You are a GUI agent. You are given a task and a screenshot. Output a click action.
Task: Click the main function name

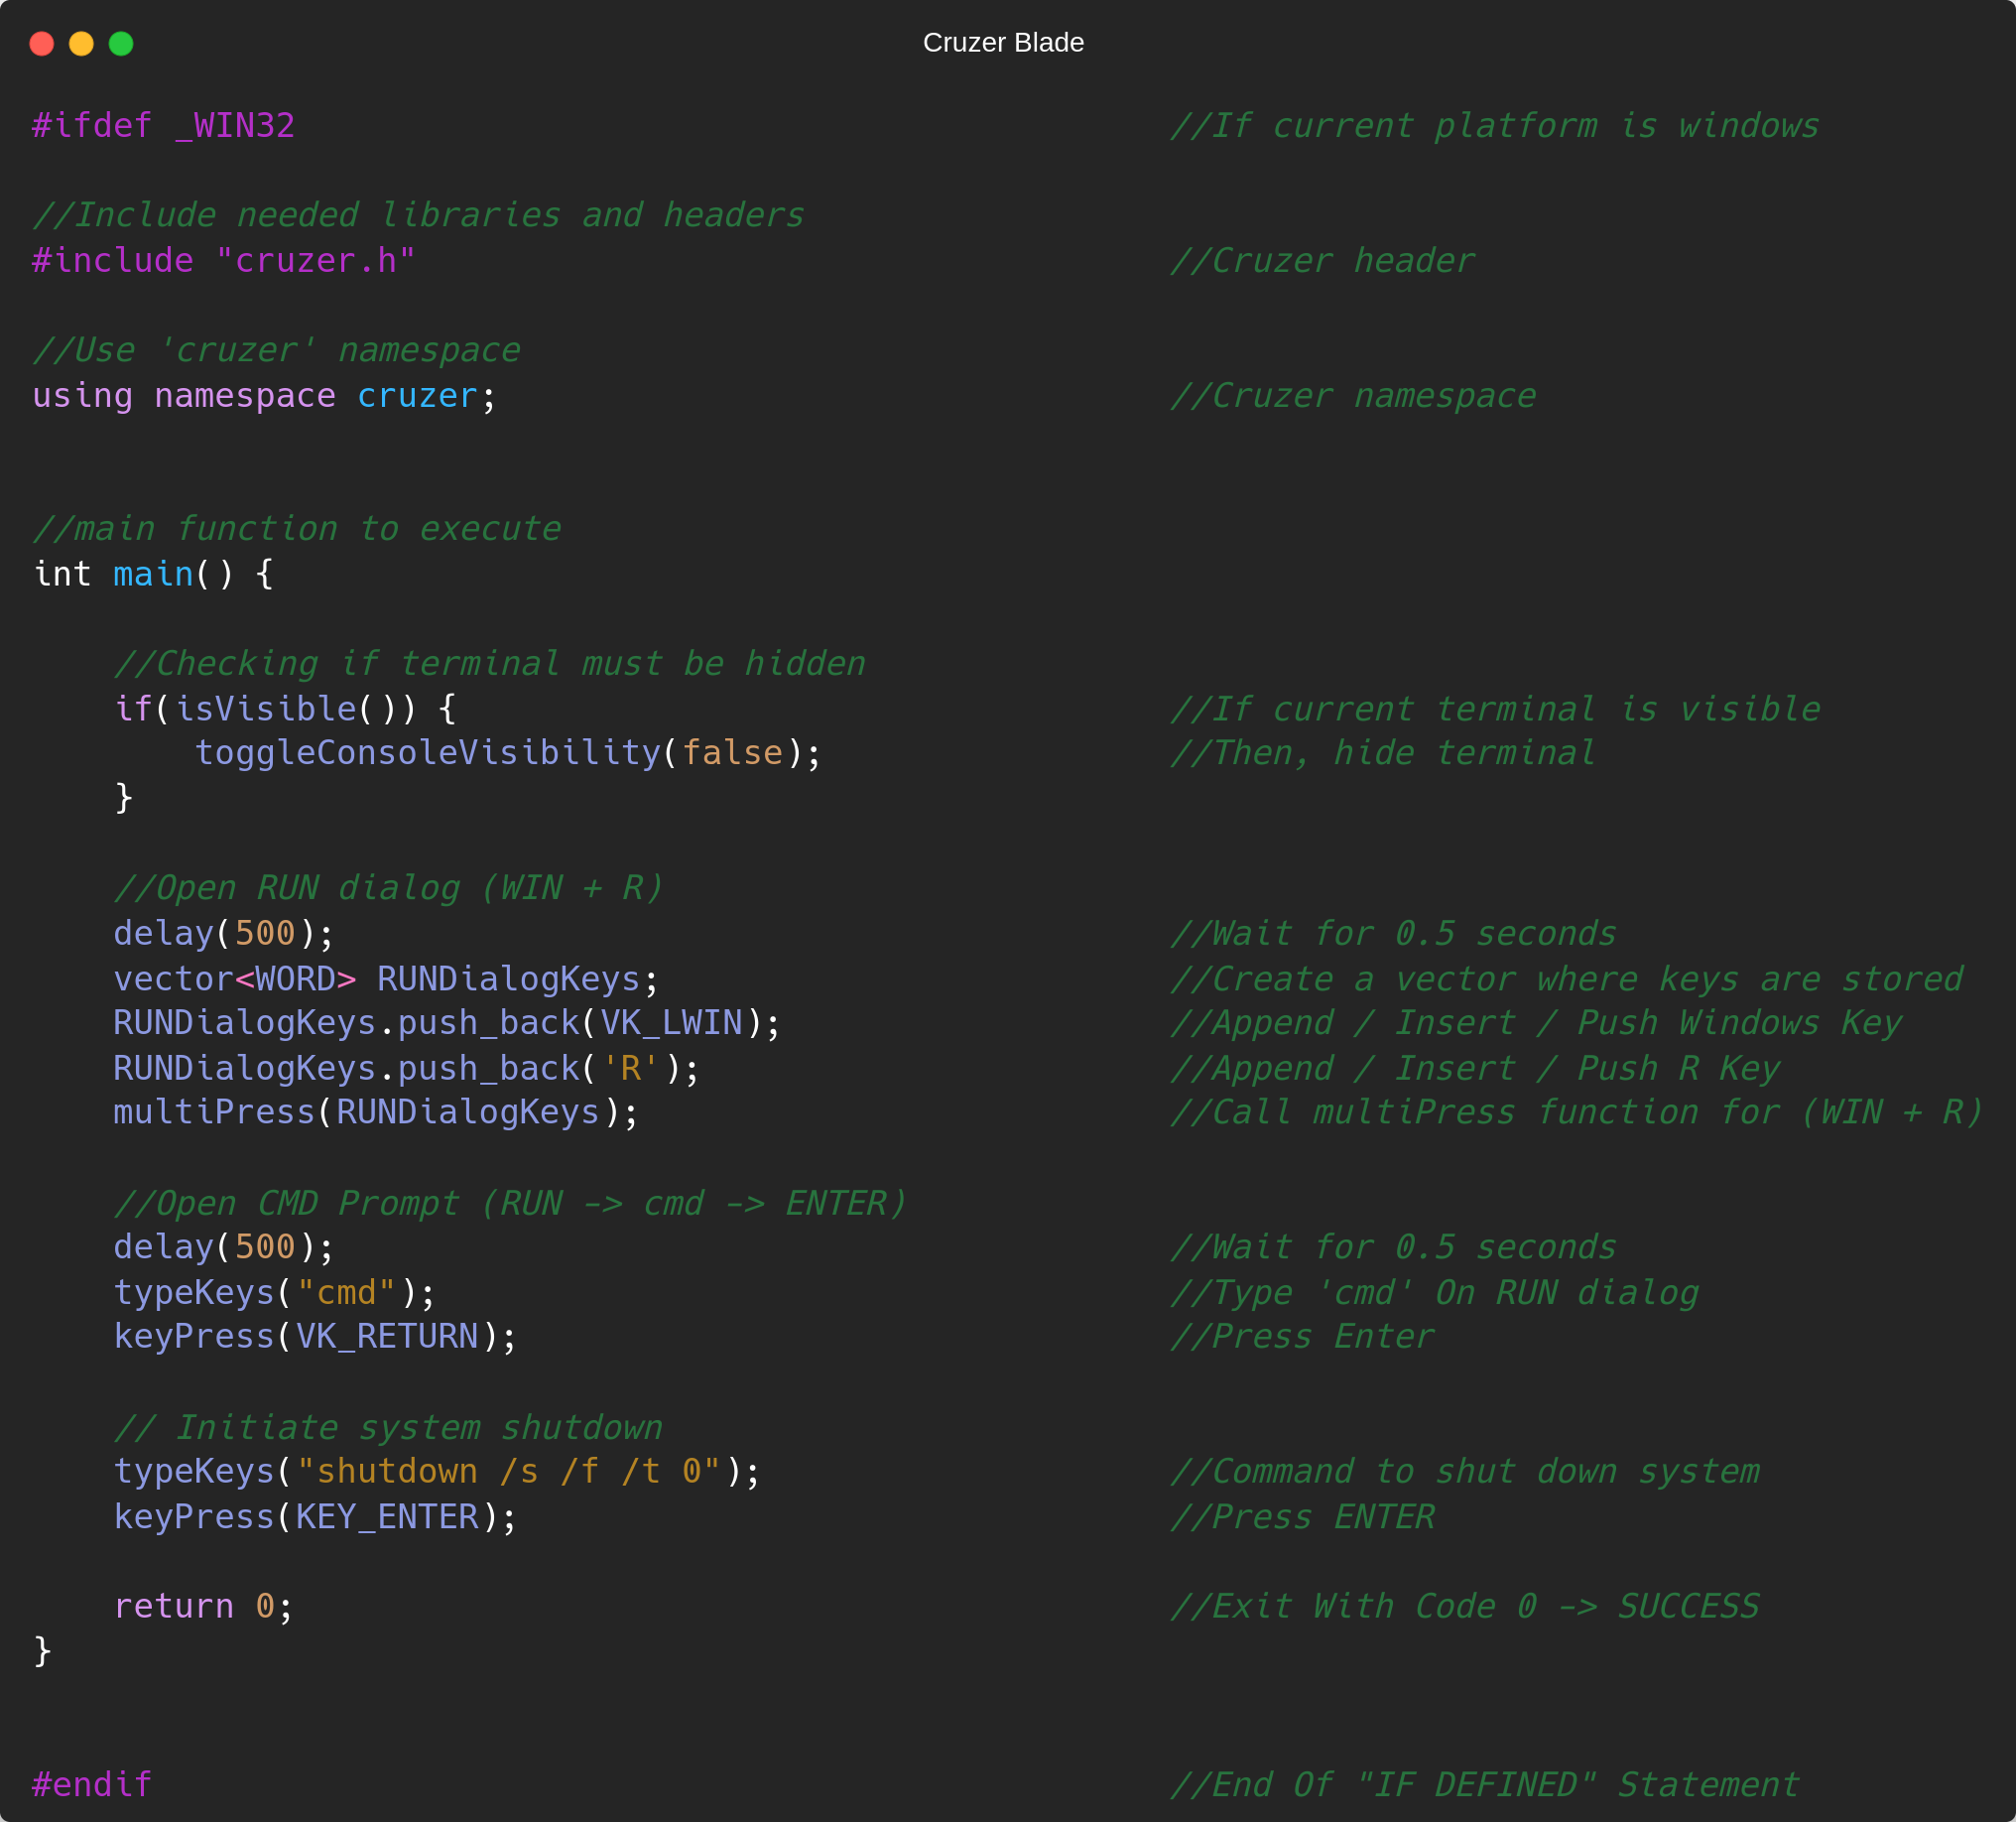[x=153, y=574]
